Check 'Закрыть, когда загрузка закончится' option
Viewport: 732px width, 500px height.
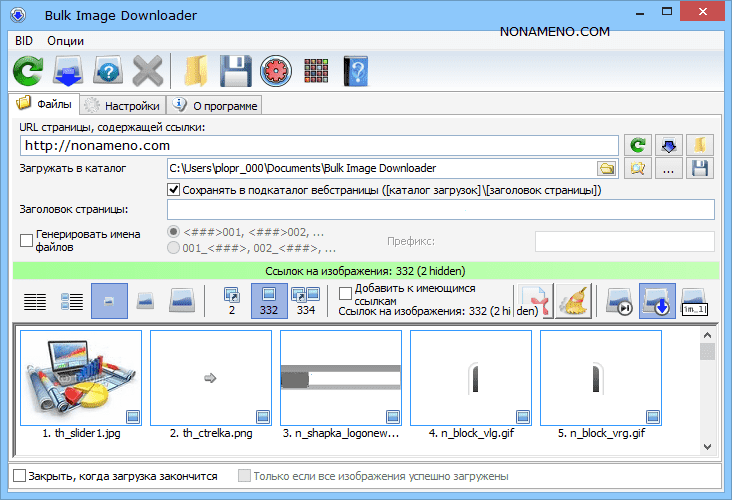click(20, 476)
